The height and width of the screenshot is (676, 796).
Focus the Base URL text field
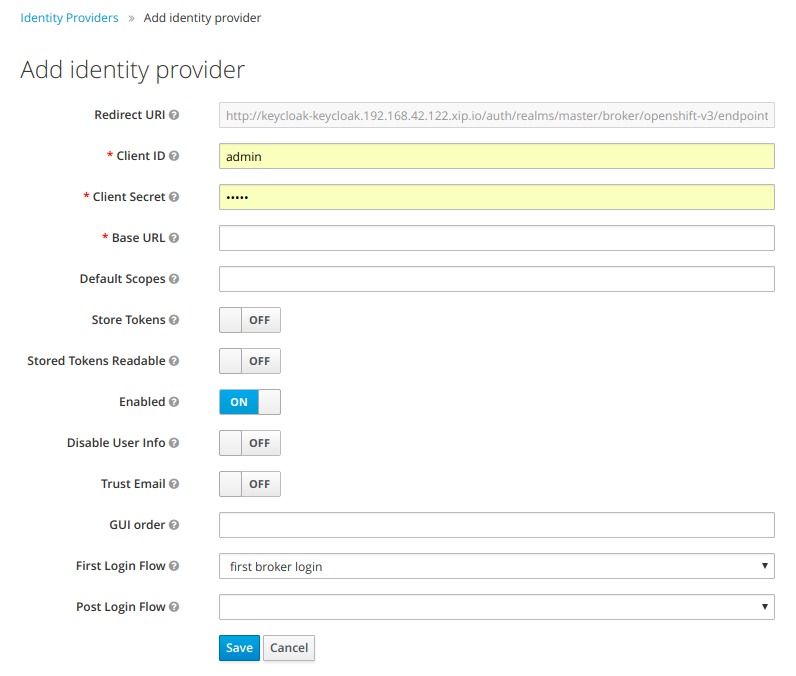pos(496,238)
